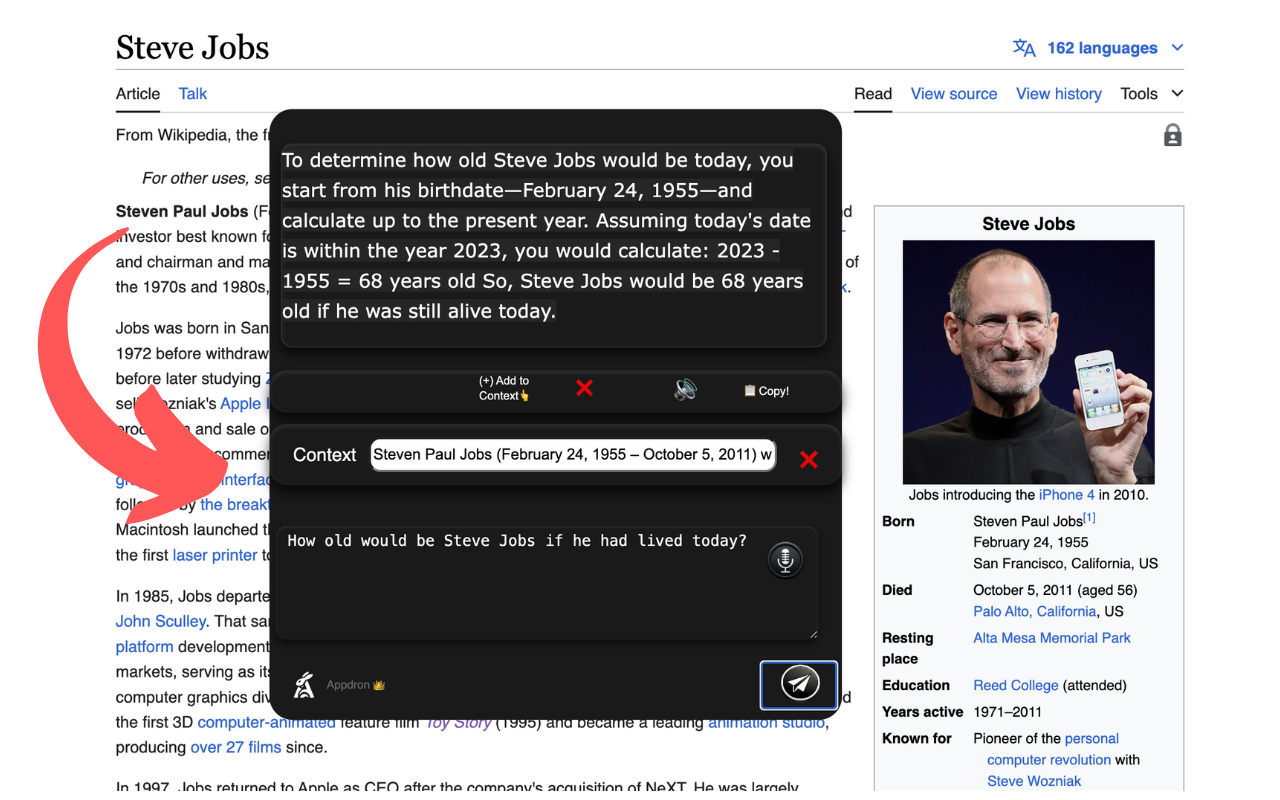
Task: Click the 'Context' label text
Action: point(324,455)
